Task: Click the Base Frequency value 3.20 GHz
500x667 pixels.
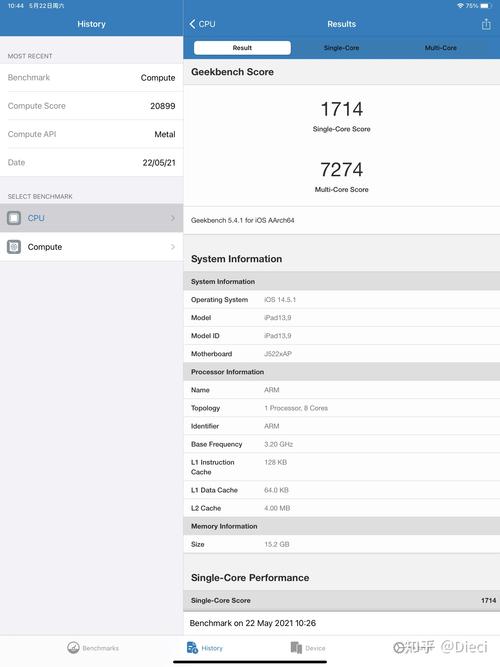Action: [x=278, y=445]
